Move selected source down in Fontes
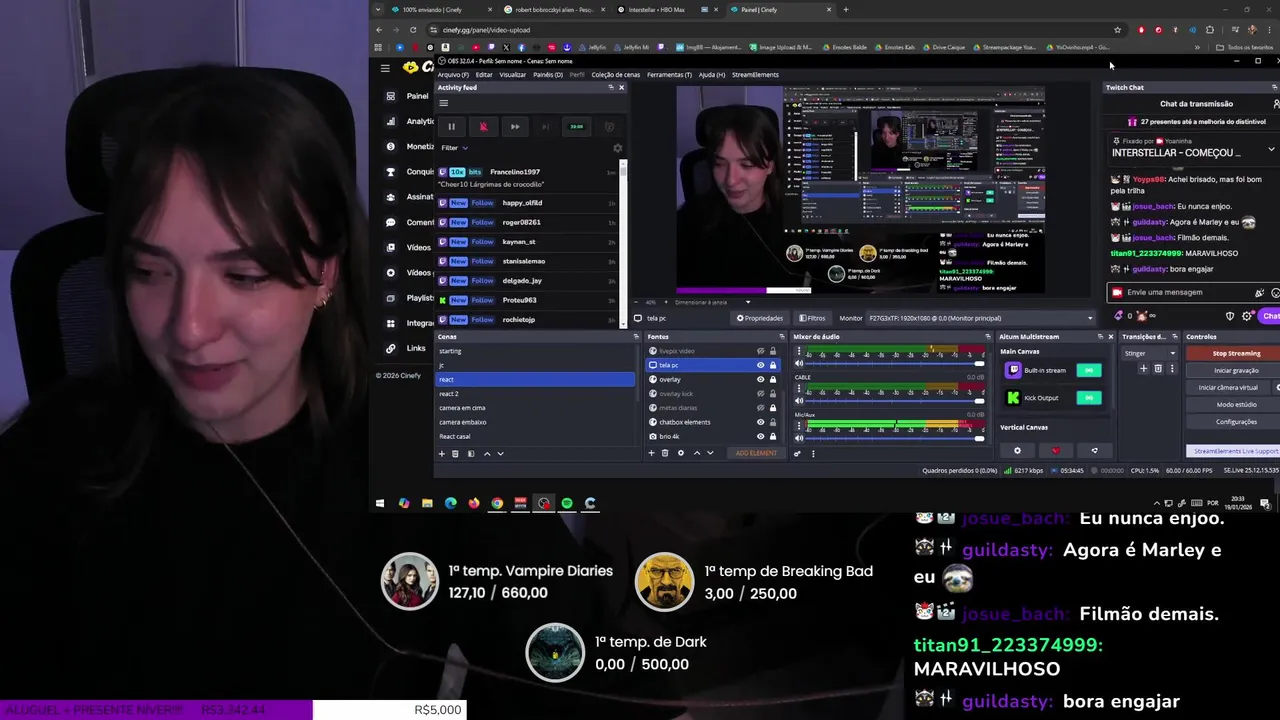The image size is (1280, 720). coord(710,453)
